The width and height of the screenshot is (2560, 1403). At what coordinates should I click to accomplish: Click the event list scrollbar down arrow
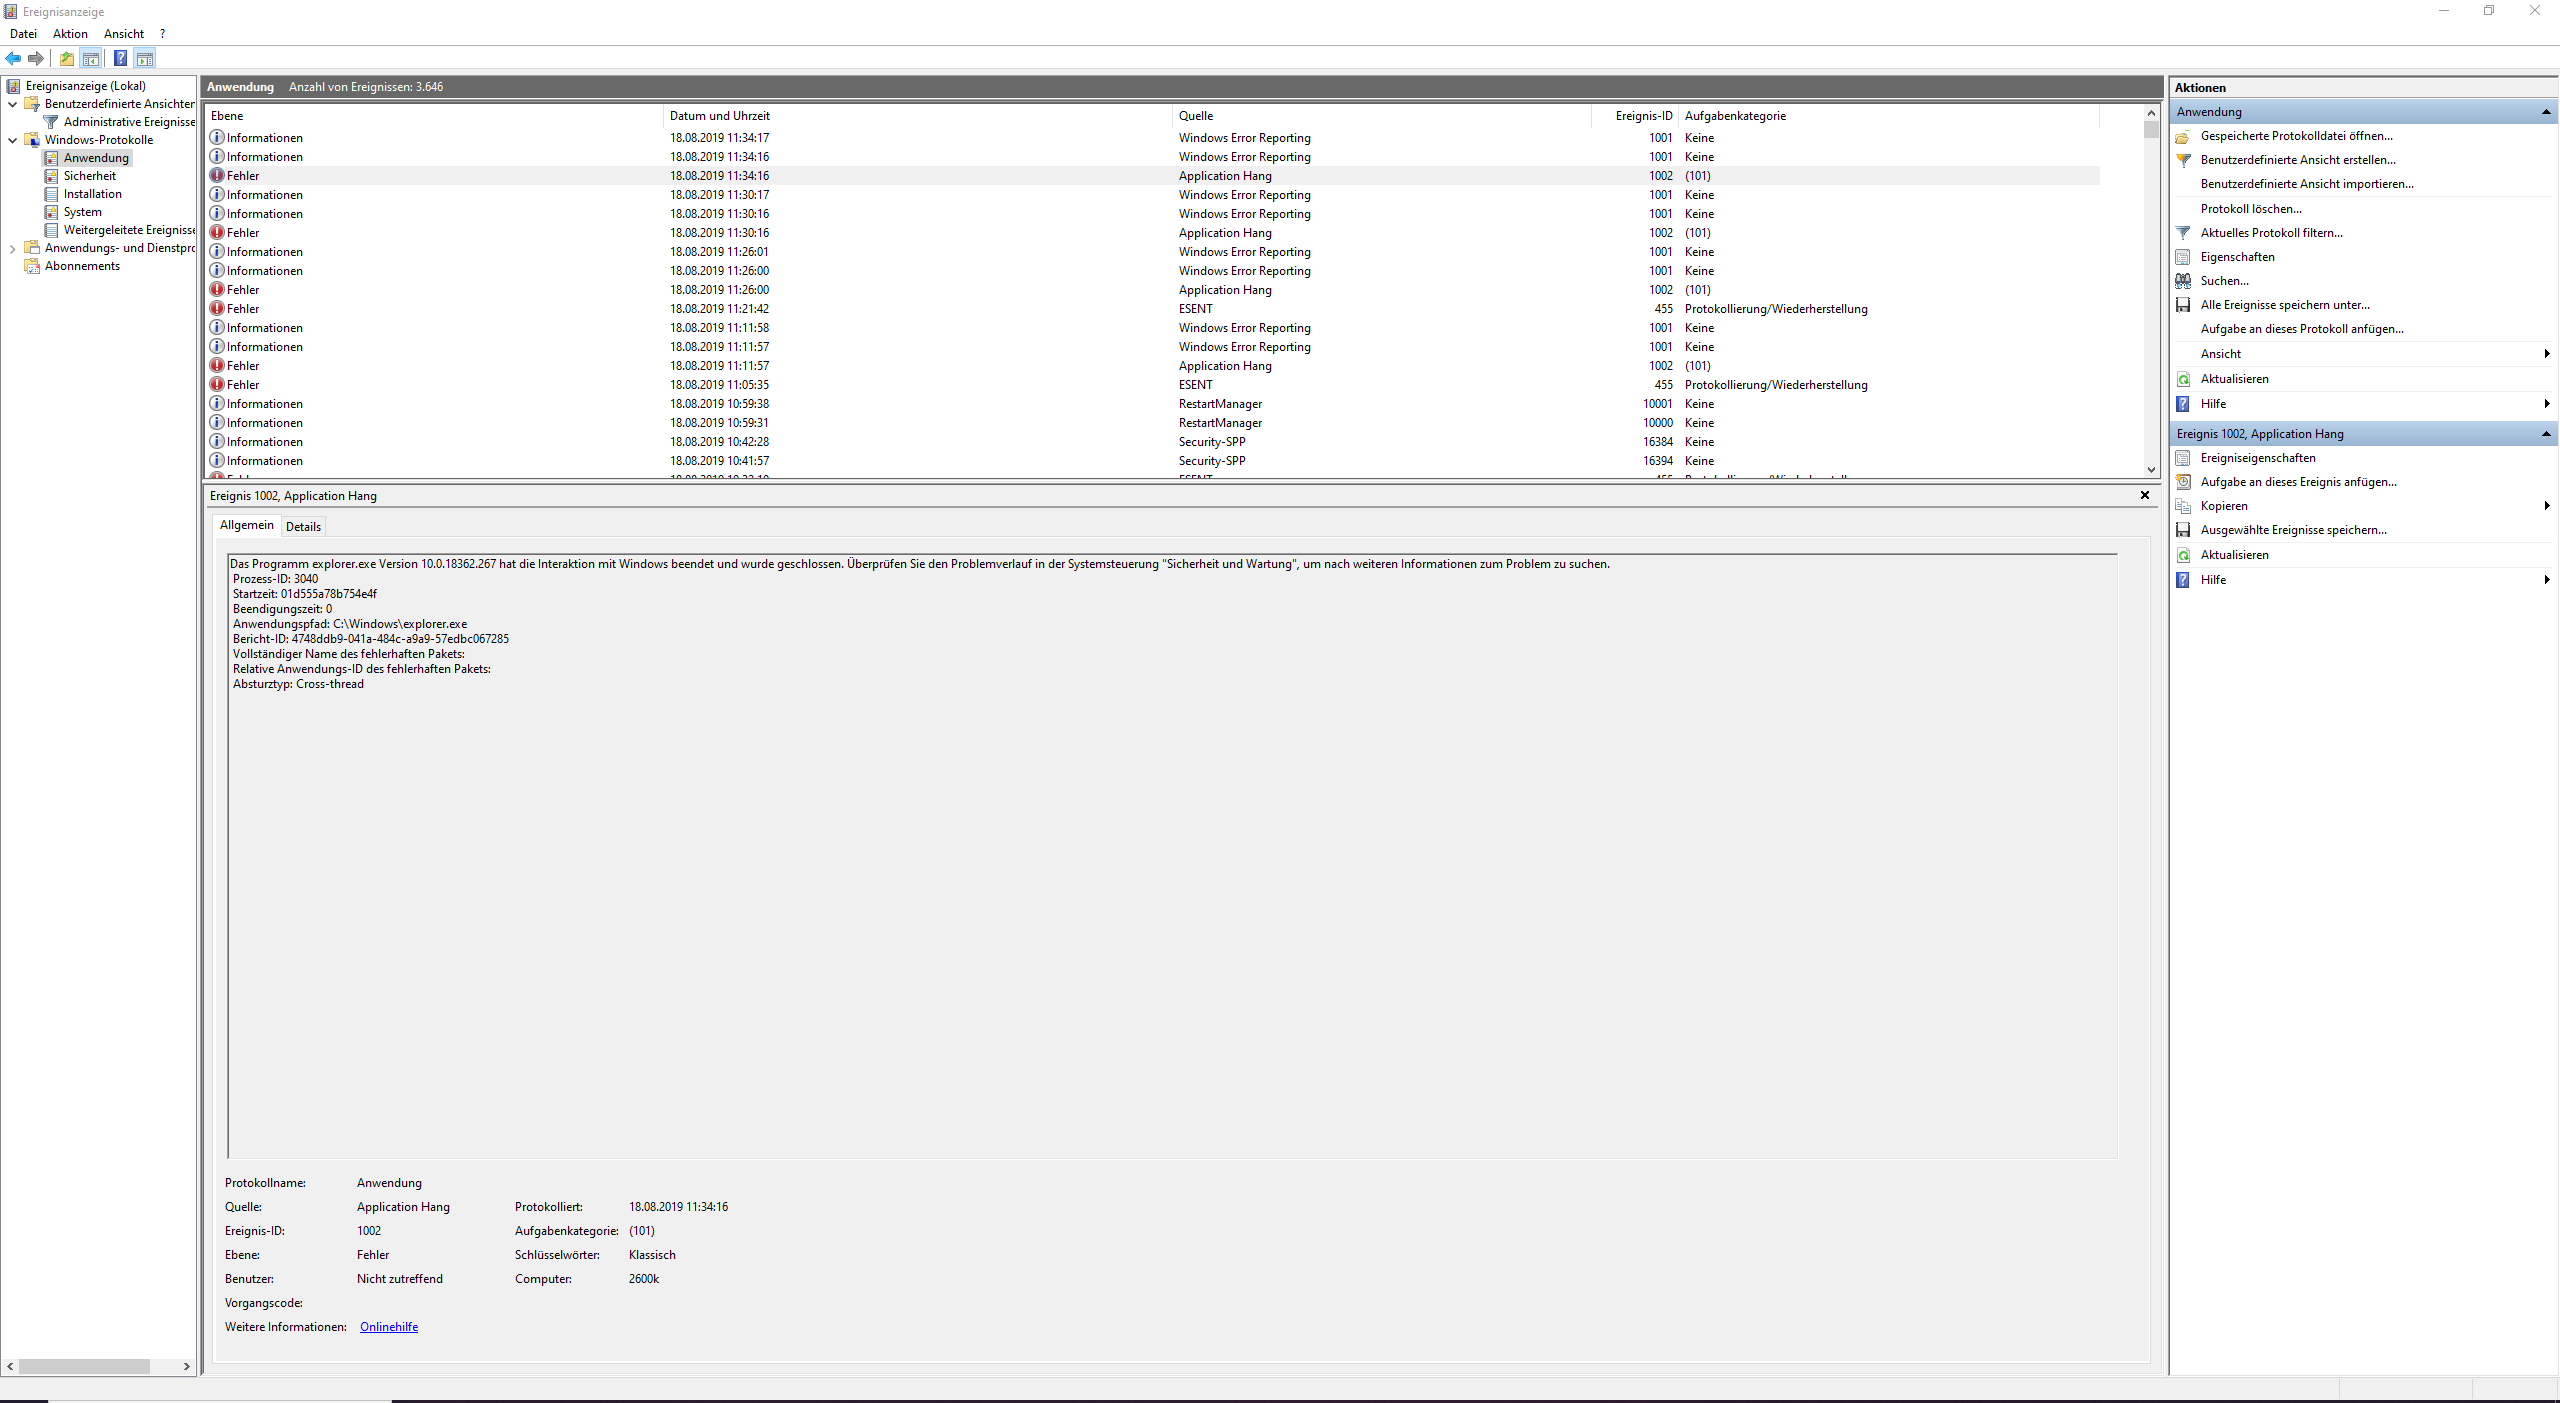(x=2151, y=469)
